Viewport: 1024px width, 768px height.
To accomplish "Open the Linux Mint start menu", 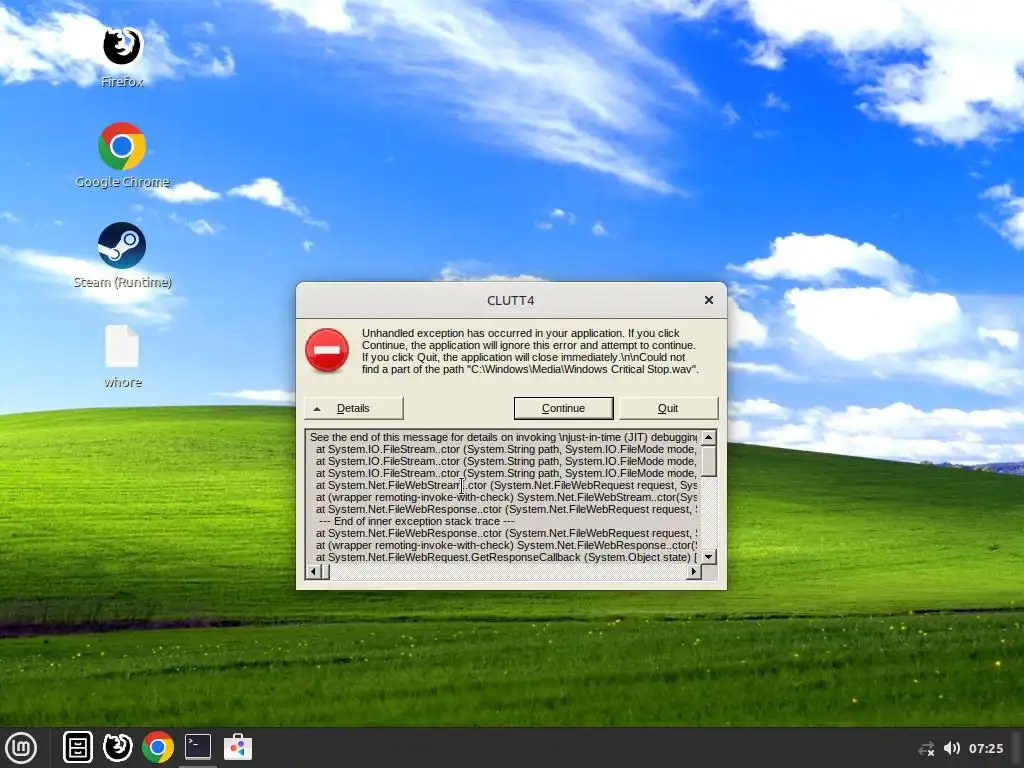I will pyautogui.click(x=22, y=748).
